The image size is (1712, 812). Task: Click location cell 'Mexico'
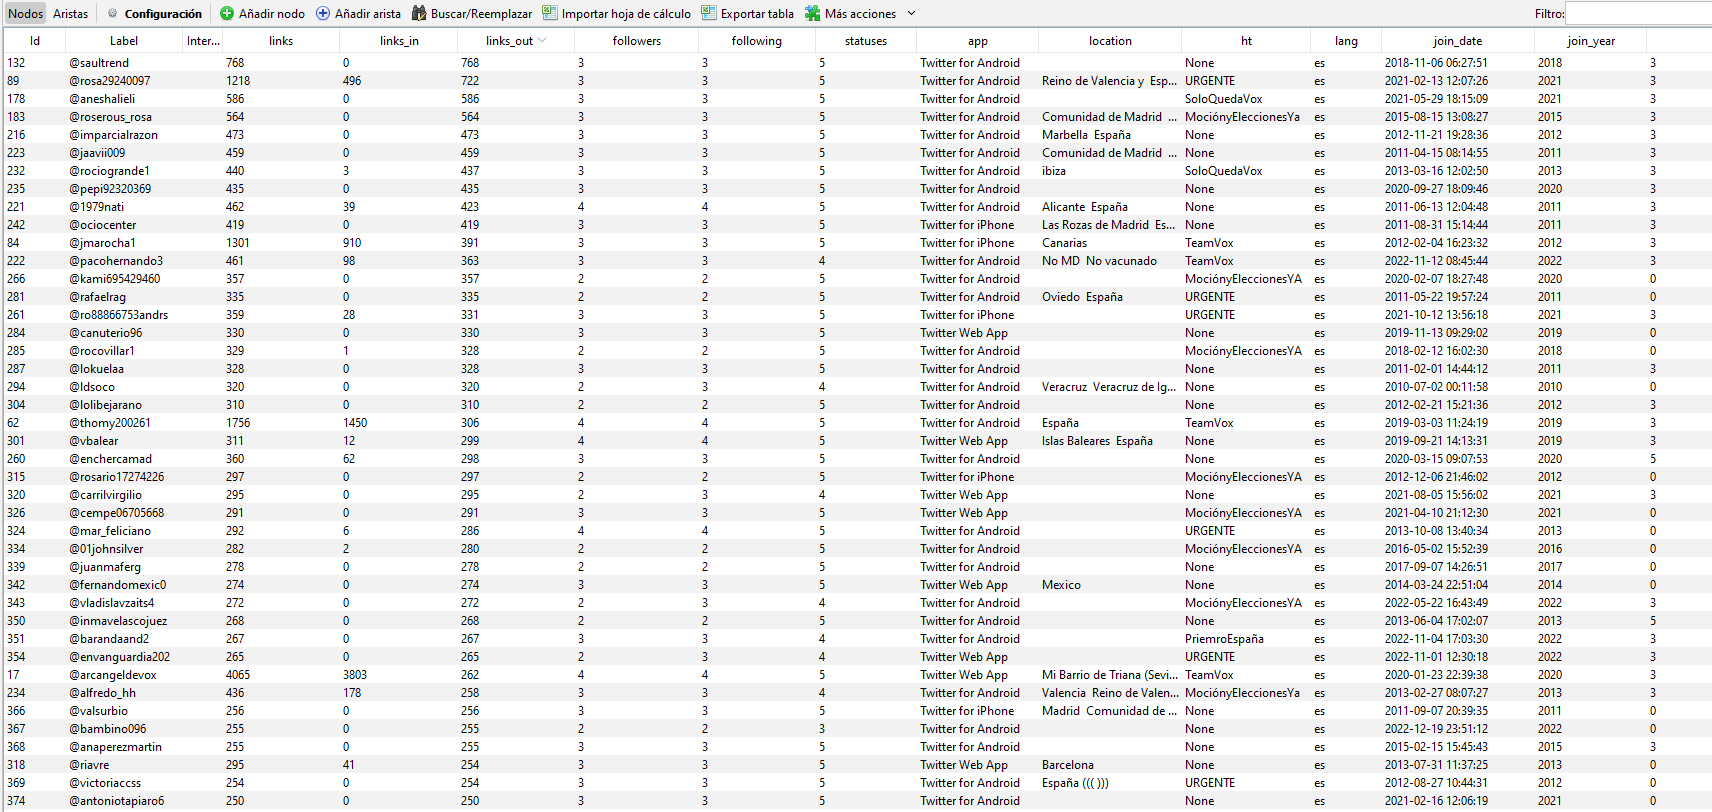point(1061,585)
